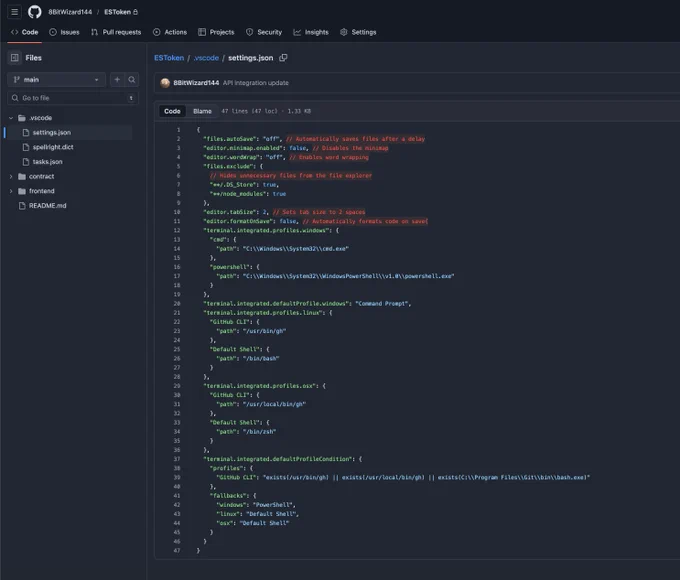680x580 pixels.
Task: Click the search files magnifier button
Action: pyautogui.click(x=132, y=79)
